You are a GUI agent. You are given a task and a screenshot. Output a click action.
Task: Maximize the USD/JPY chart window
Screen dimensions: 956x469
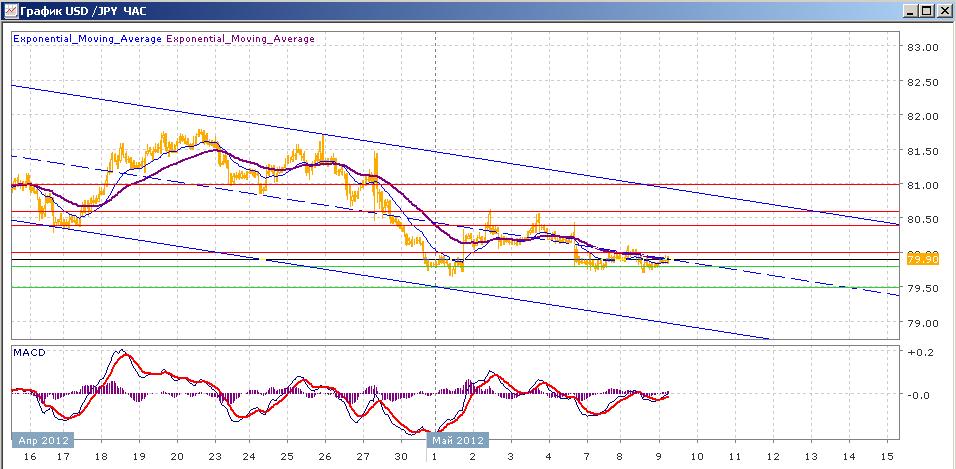pos(927,11)
